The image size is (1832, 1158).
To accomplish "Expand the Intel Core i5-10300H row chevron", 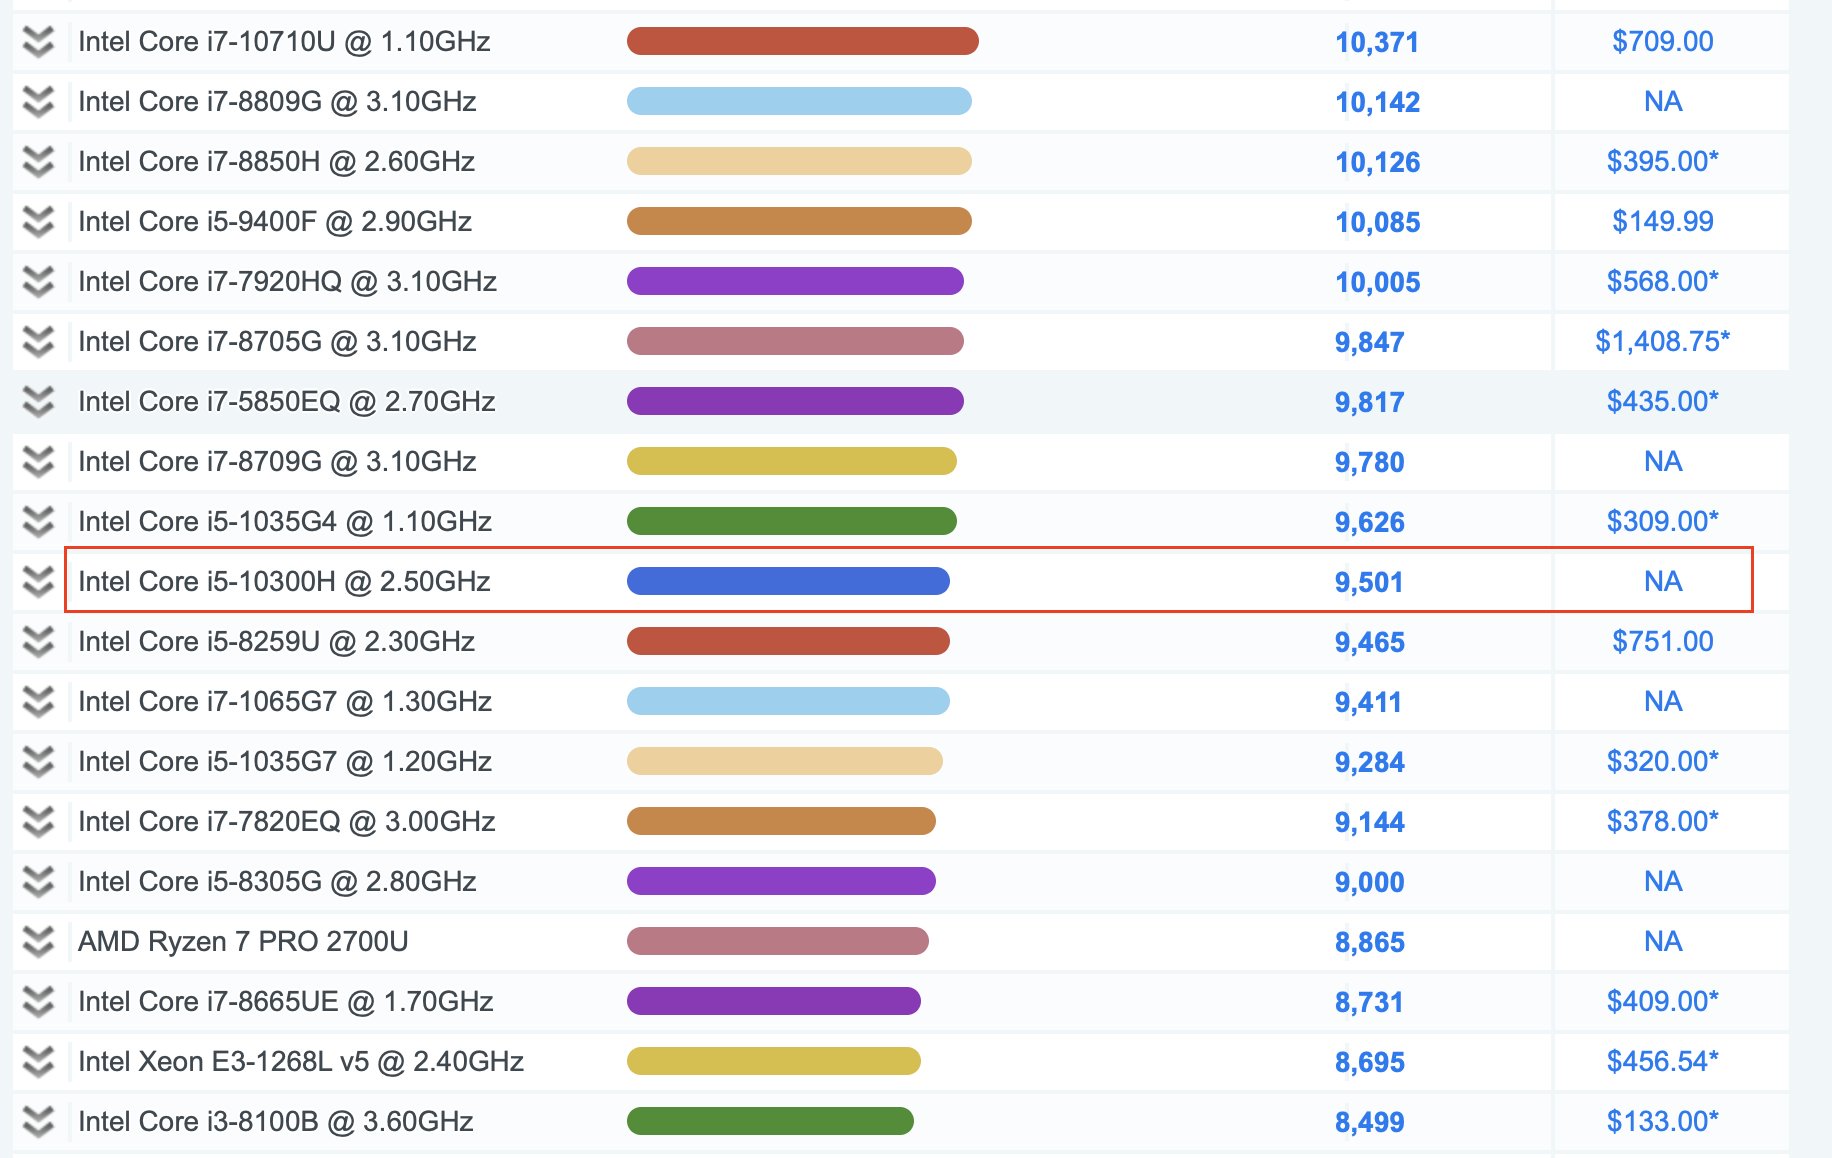I will click(38, 582).
